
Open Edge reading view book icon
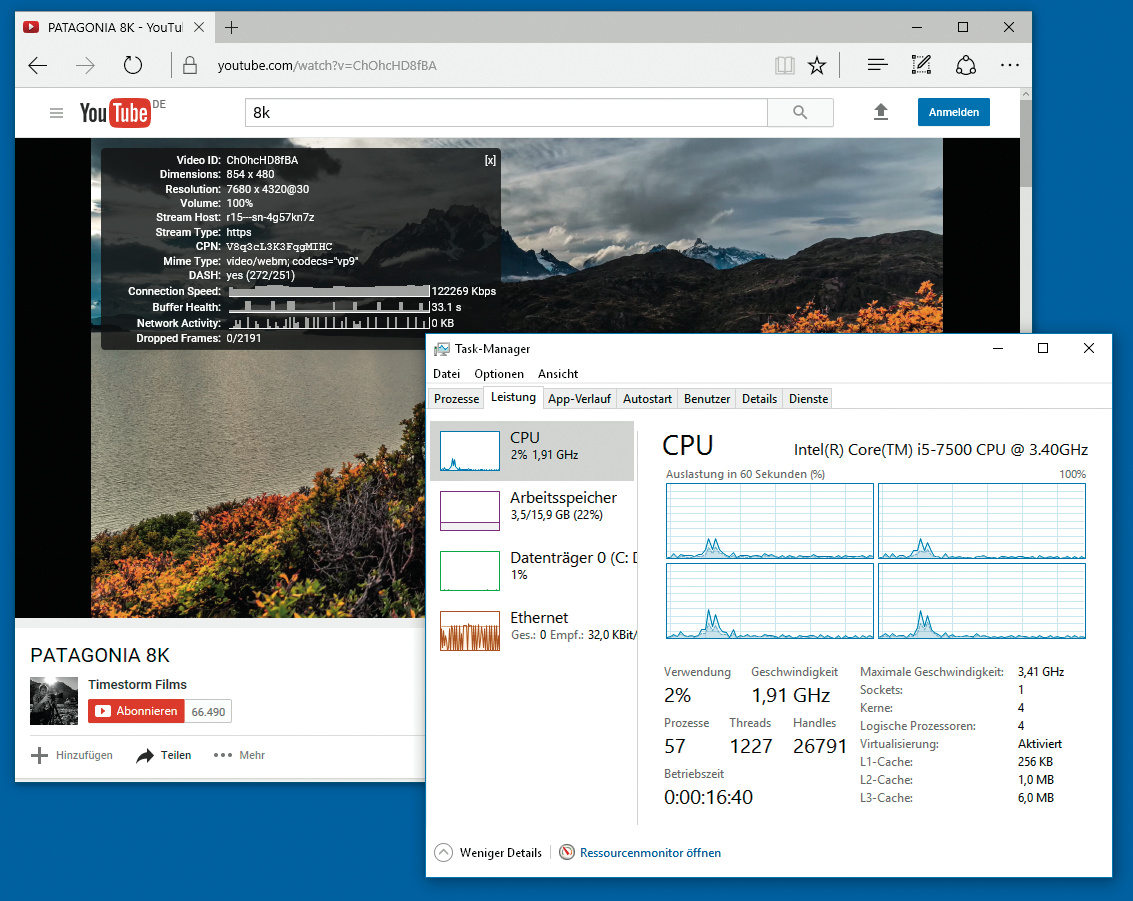784,66
